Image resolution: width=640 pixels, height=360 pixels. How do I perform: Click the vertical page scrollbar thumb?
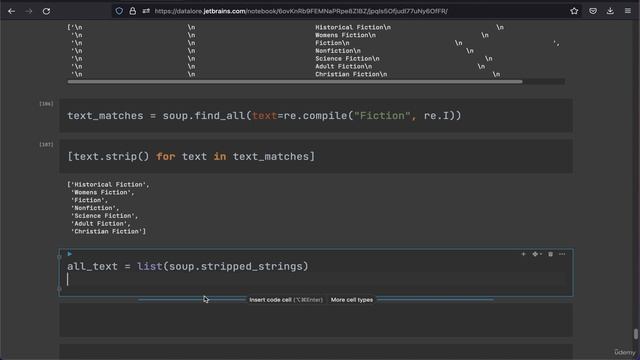coord(636,333)
